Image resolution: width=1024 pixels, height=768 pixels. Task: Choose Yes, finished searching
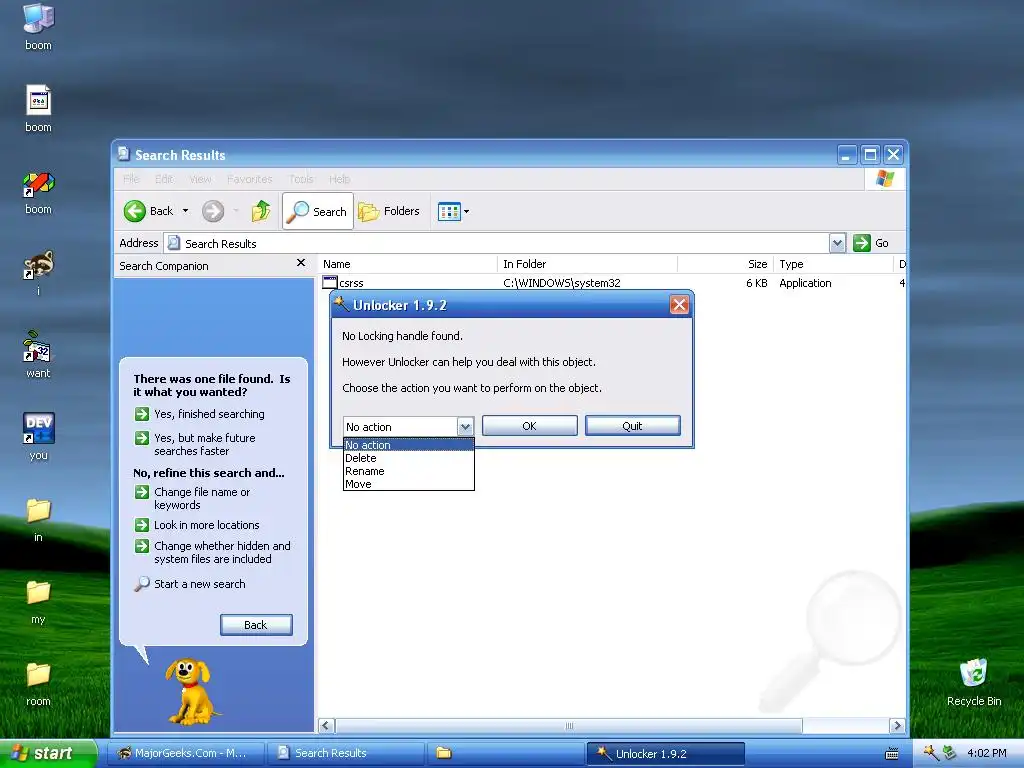click(x=208, y=414)
